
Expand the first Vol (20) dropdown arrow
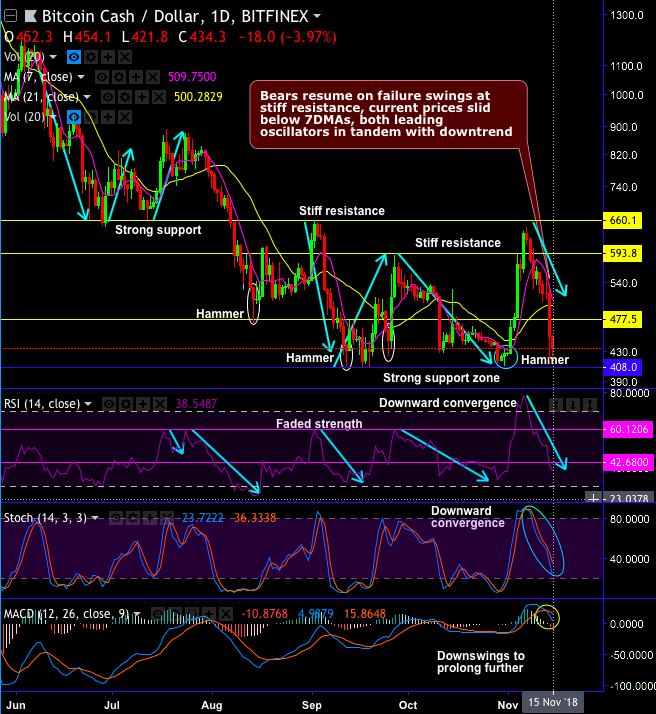(x=53, y=57)
